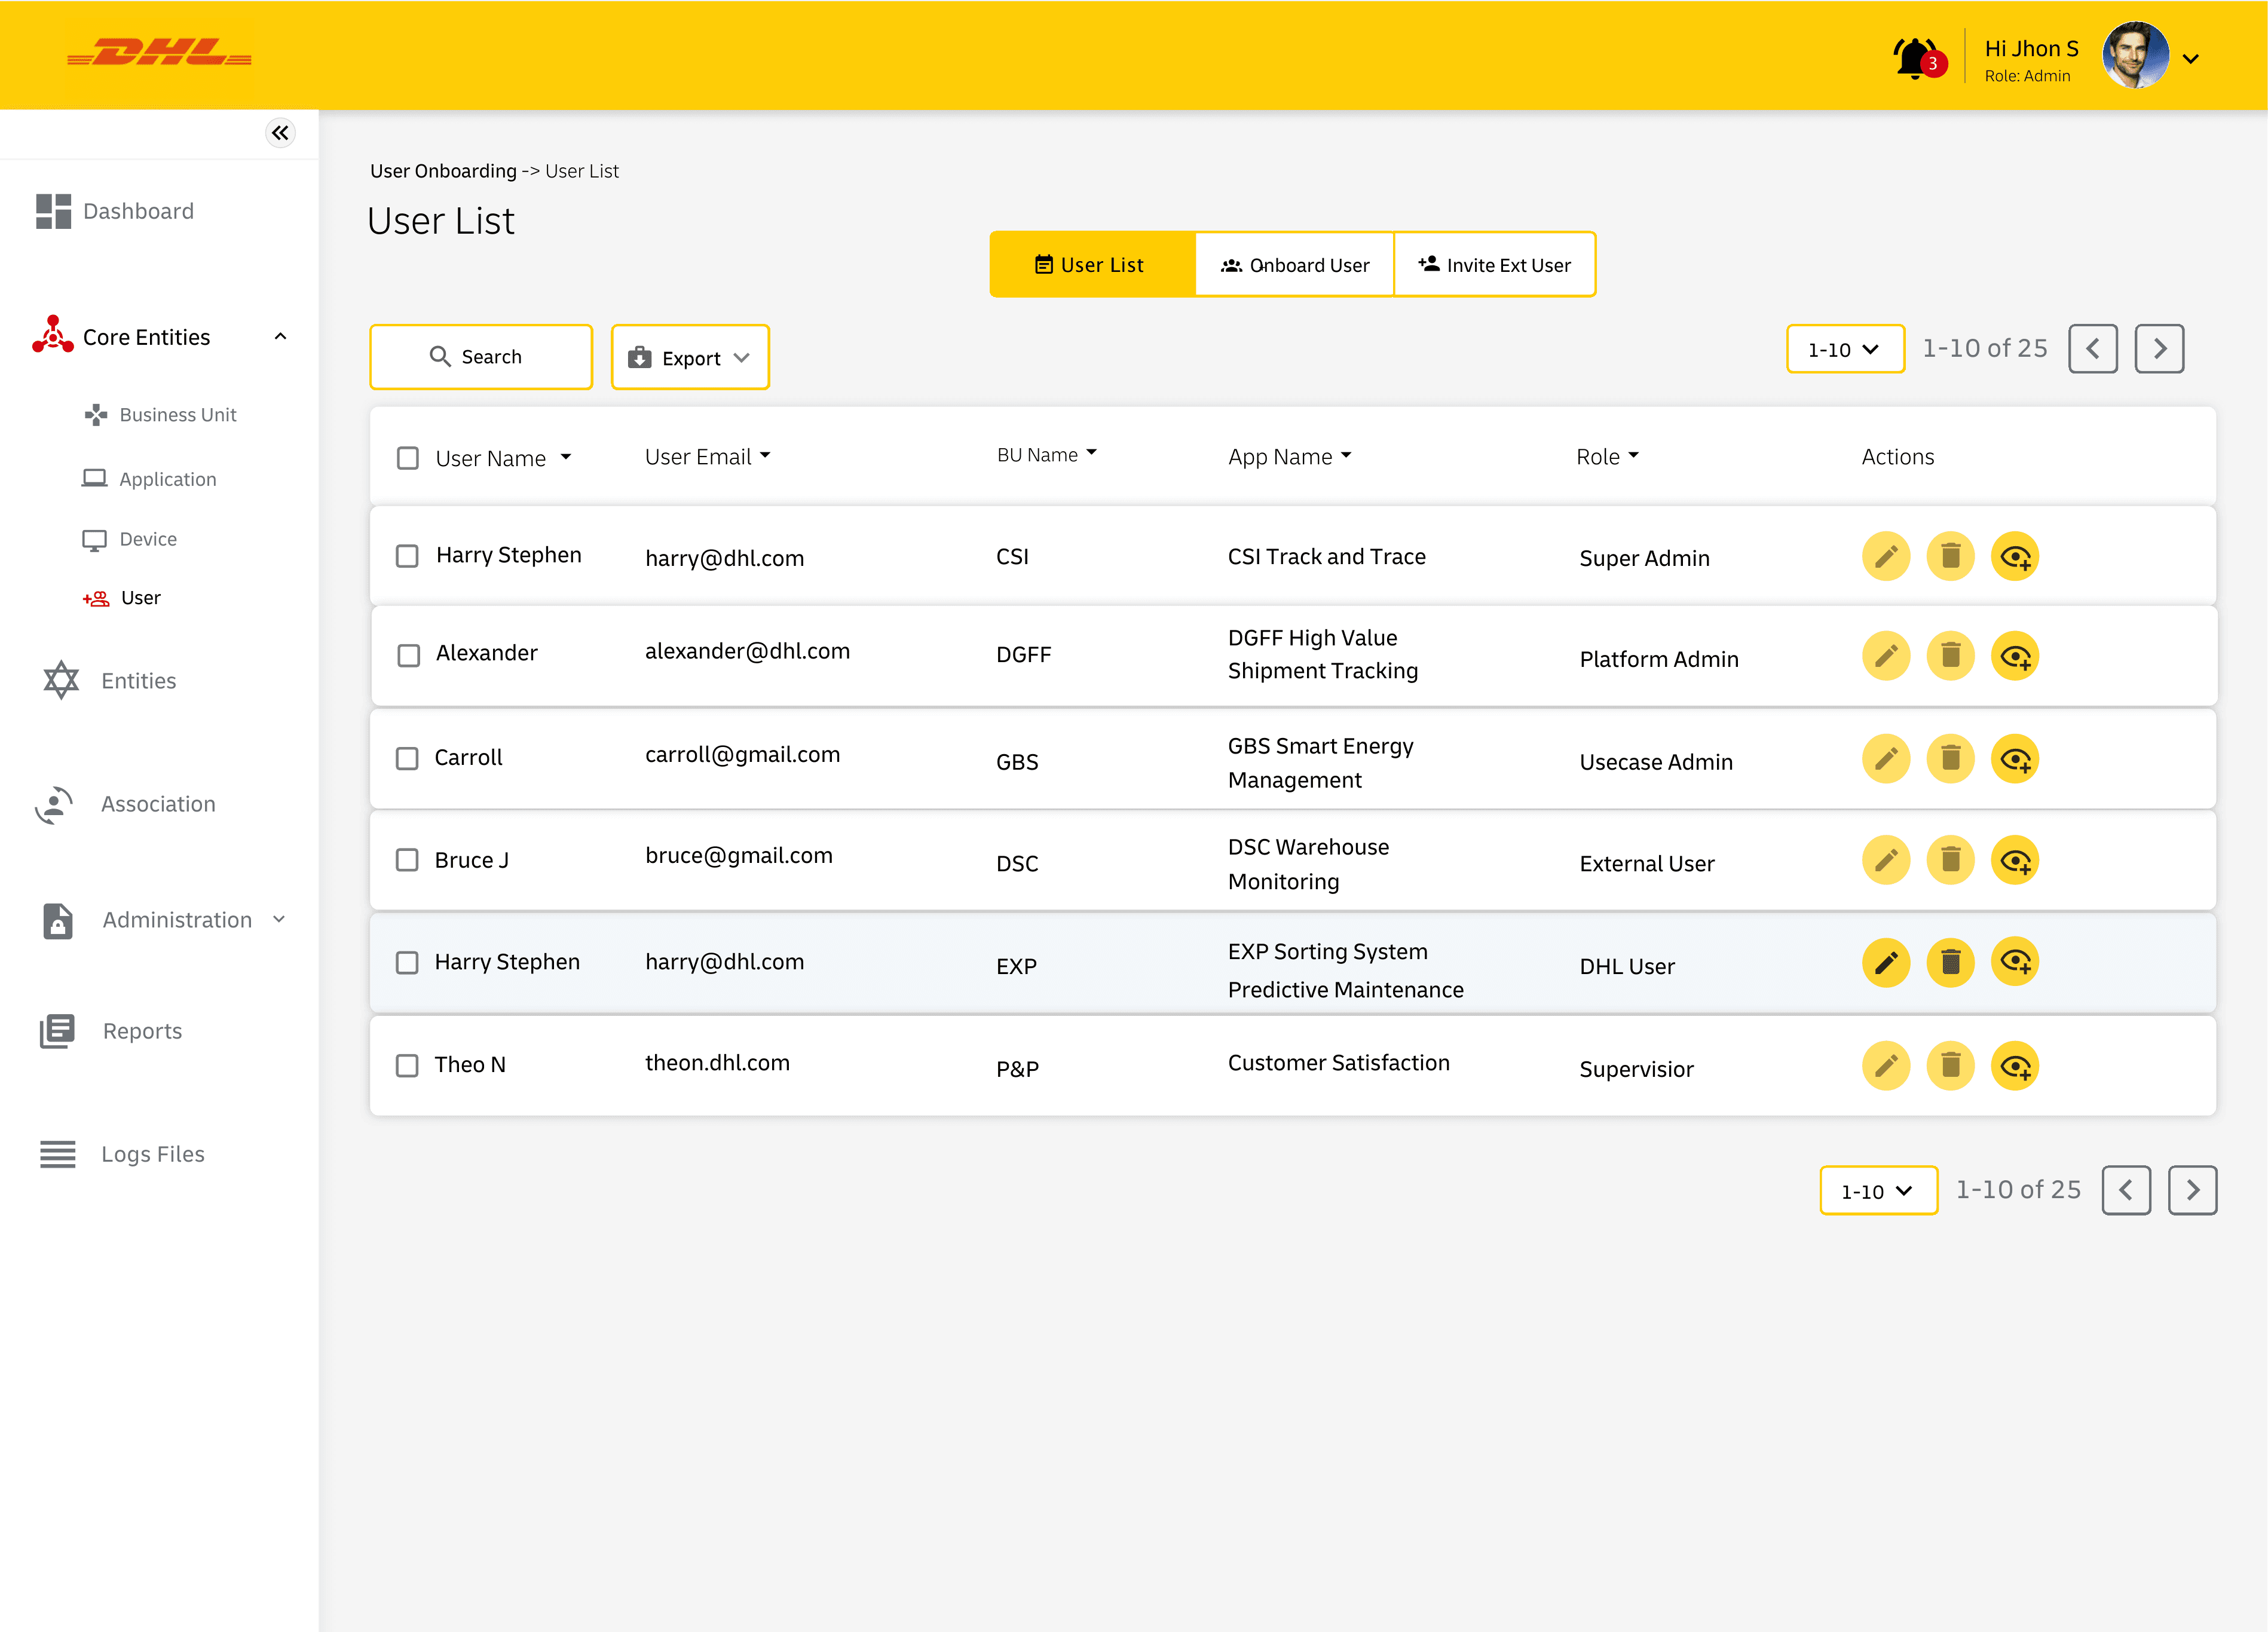This screenshot has width=2268, height=1632.
Task: Edit the Harry Stephen EXP row
Action: pos(1886,962)
